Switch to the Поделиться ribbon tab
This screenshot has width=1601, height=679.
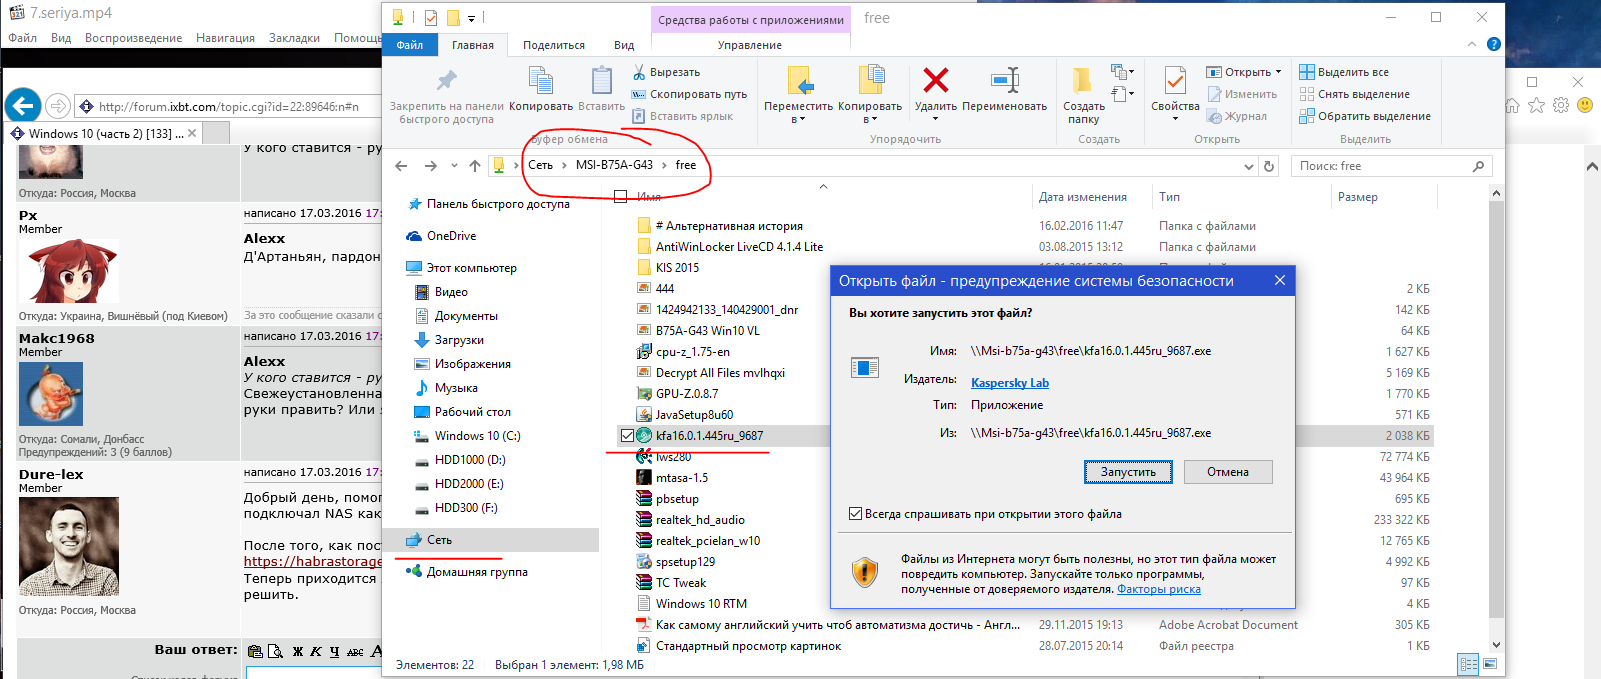click(x=554, y=45)
